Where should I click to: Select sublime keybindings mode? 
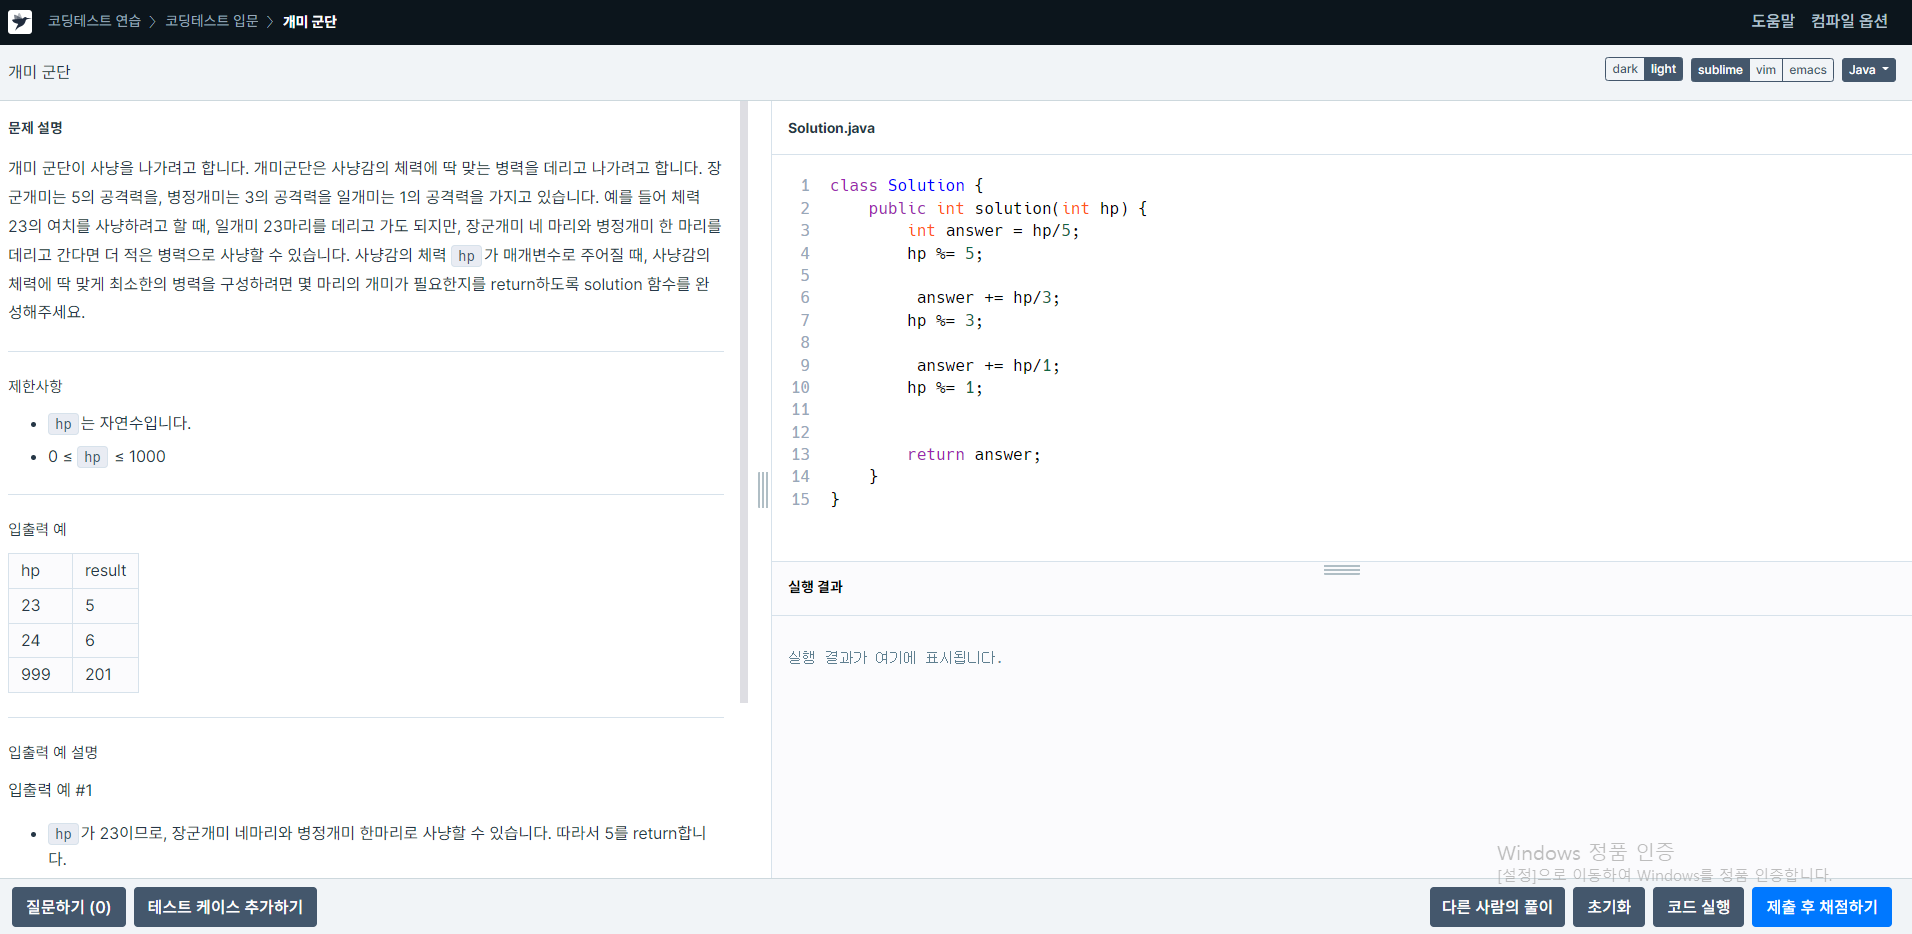(1719, 70)
